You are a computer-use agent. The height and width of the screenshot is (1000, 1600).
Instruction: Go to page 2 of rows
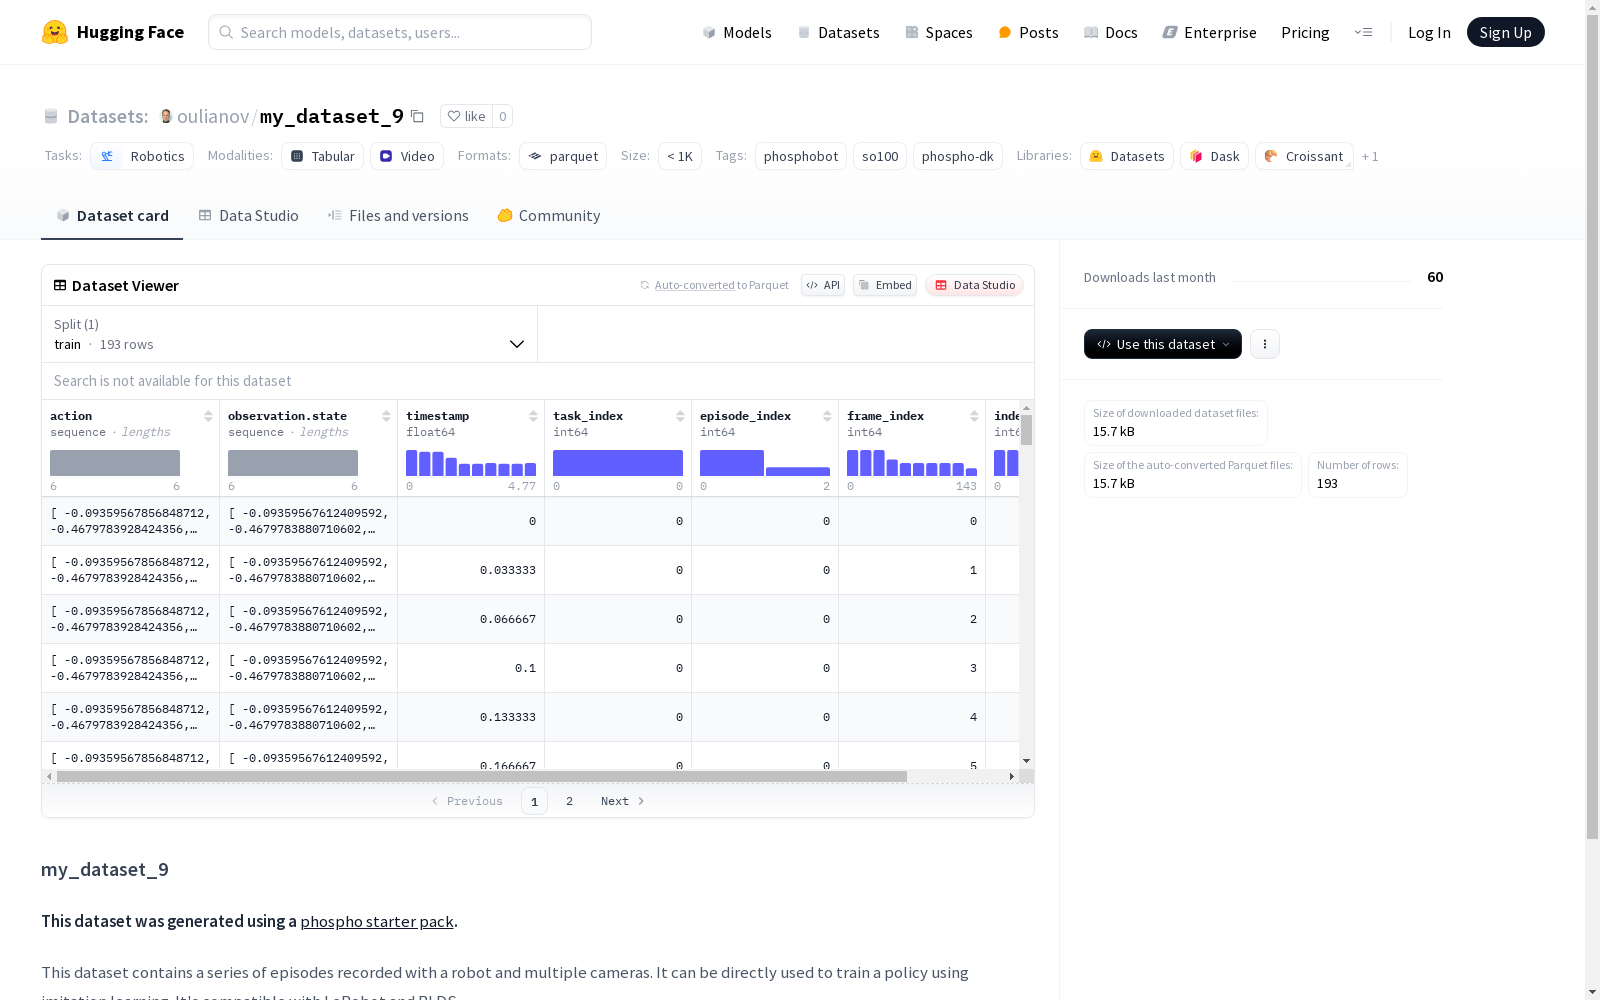[x=570, y=801]
